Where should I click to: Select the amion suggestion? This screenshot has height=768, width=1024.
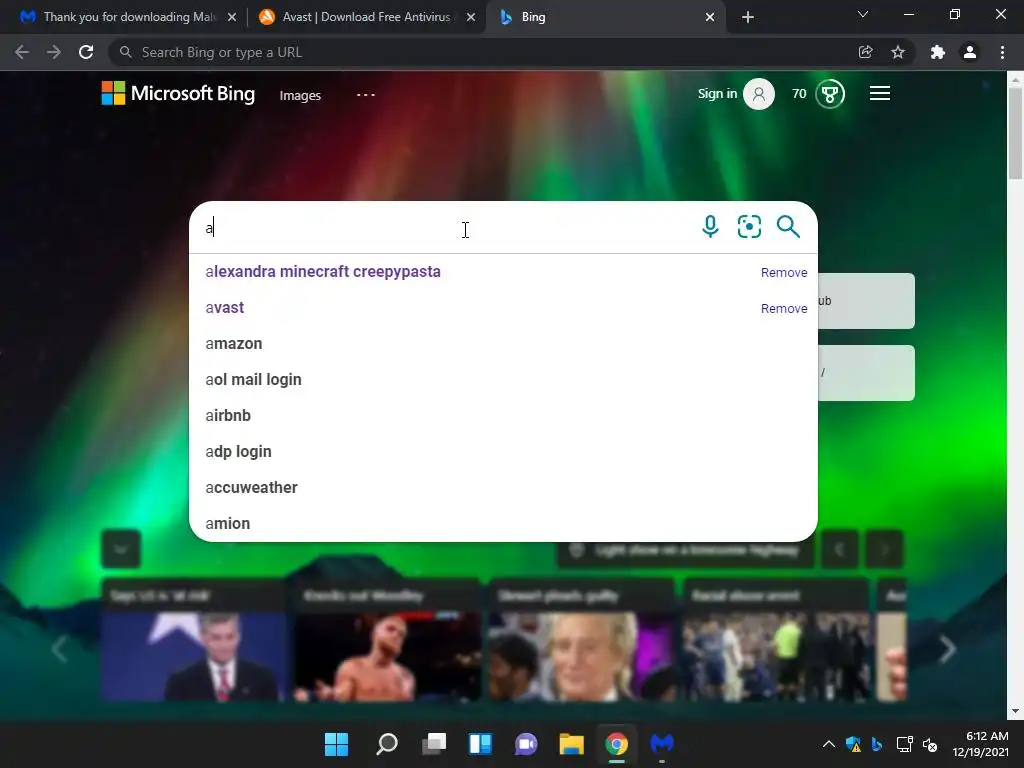(503, 523)
